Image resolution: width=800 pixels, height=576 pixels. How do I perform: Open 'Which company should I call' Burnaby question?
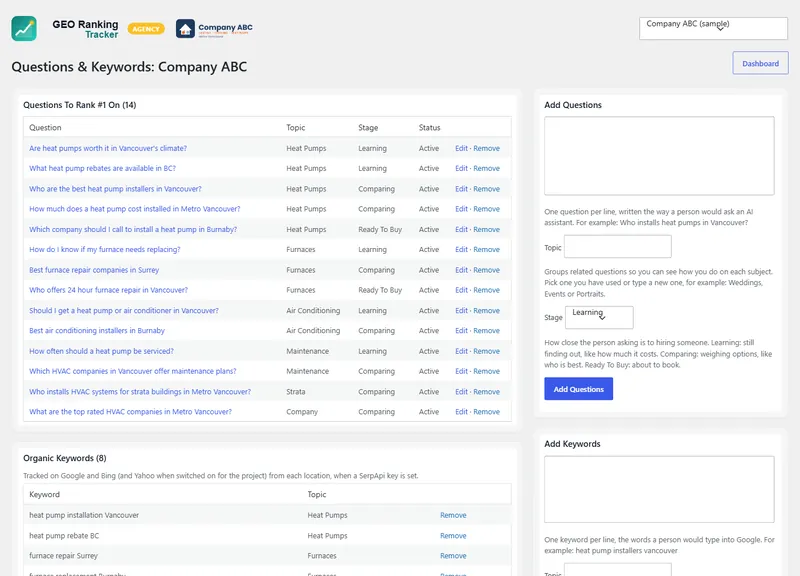click(133, 230)
